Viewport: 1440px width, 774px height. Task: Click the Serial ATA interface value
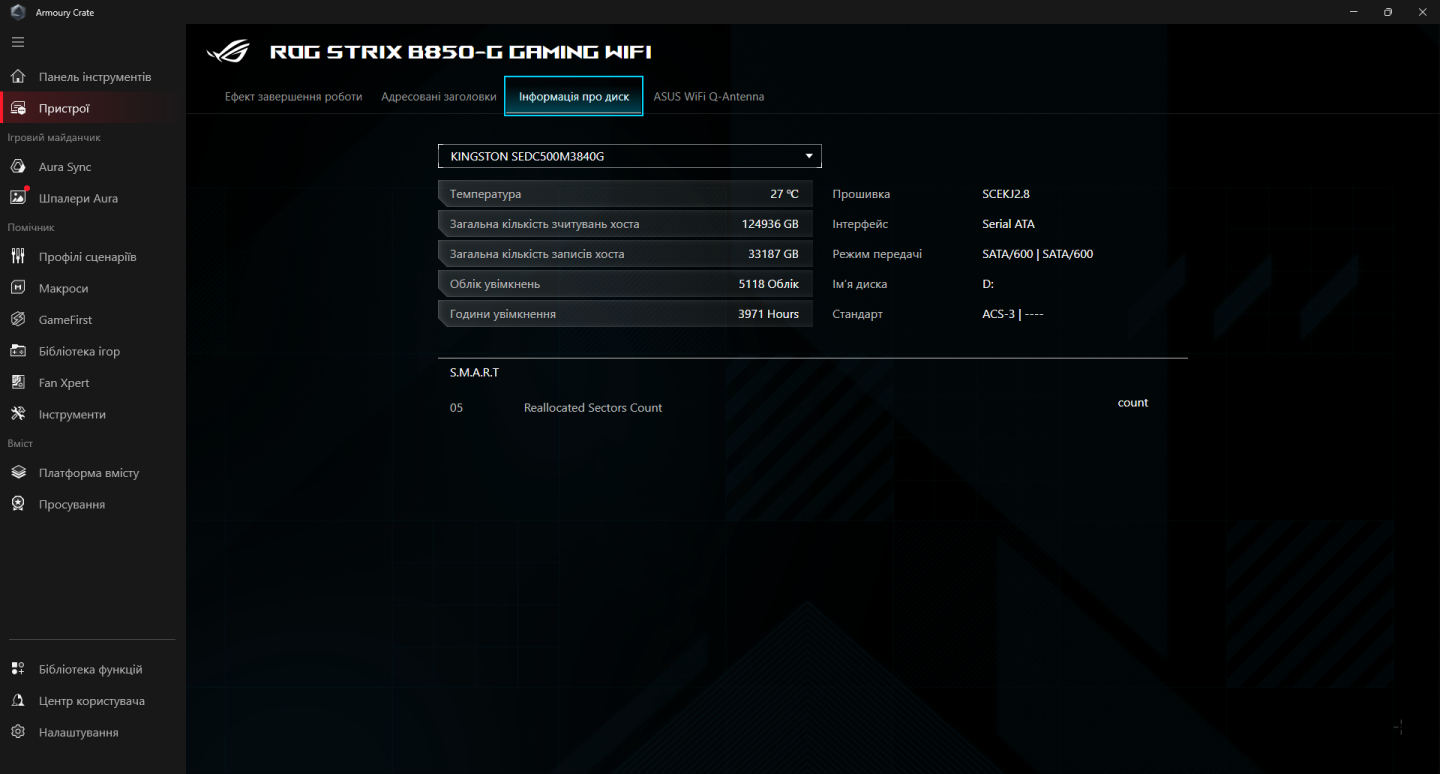click(1009, 224)
